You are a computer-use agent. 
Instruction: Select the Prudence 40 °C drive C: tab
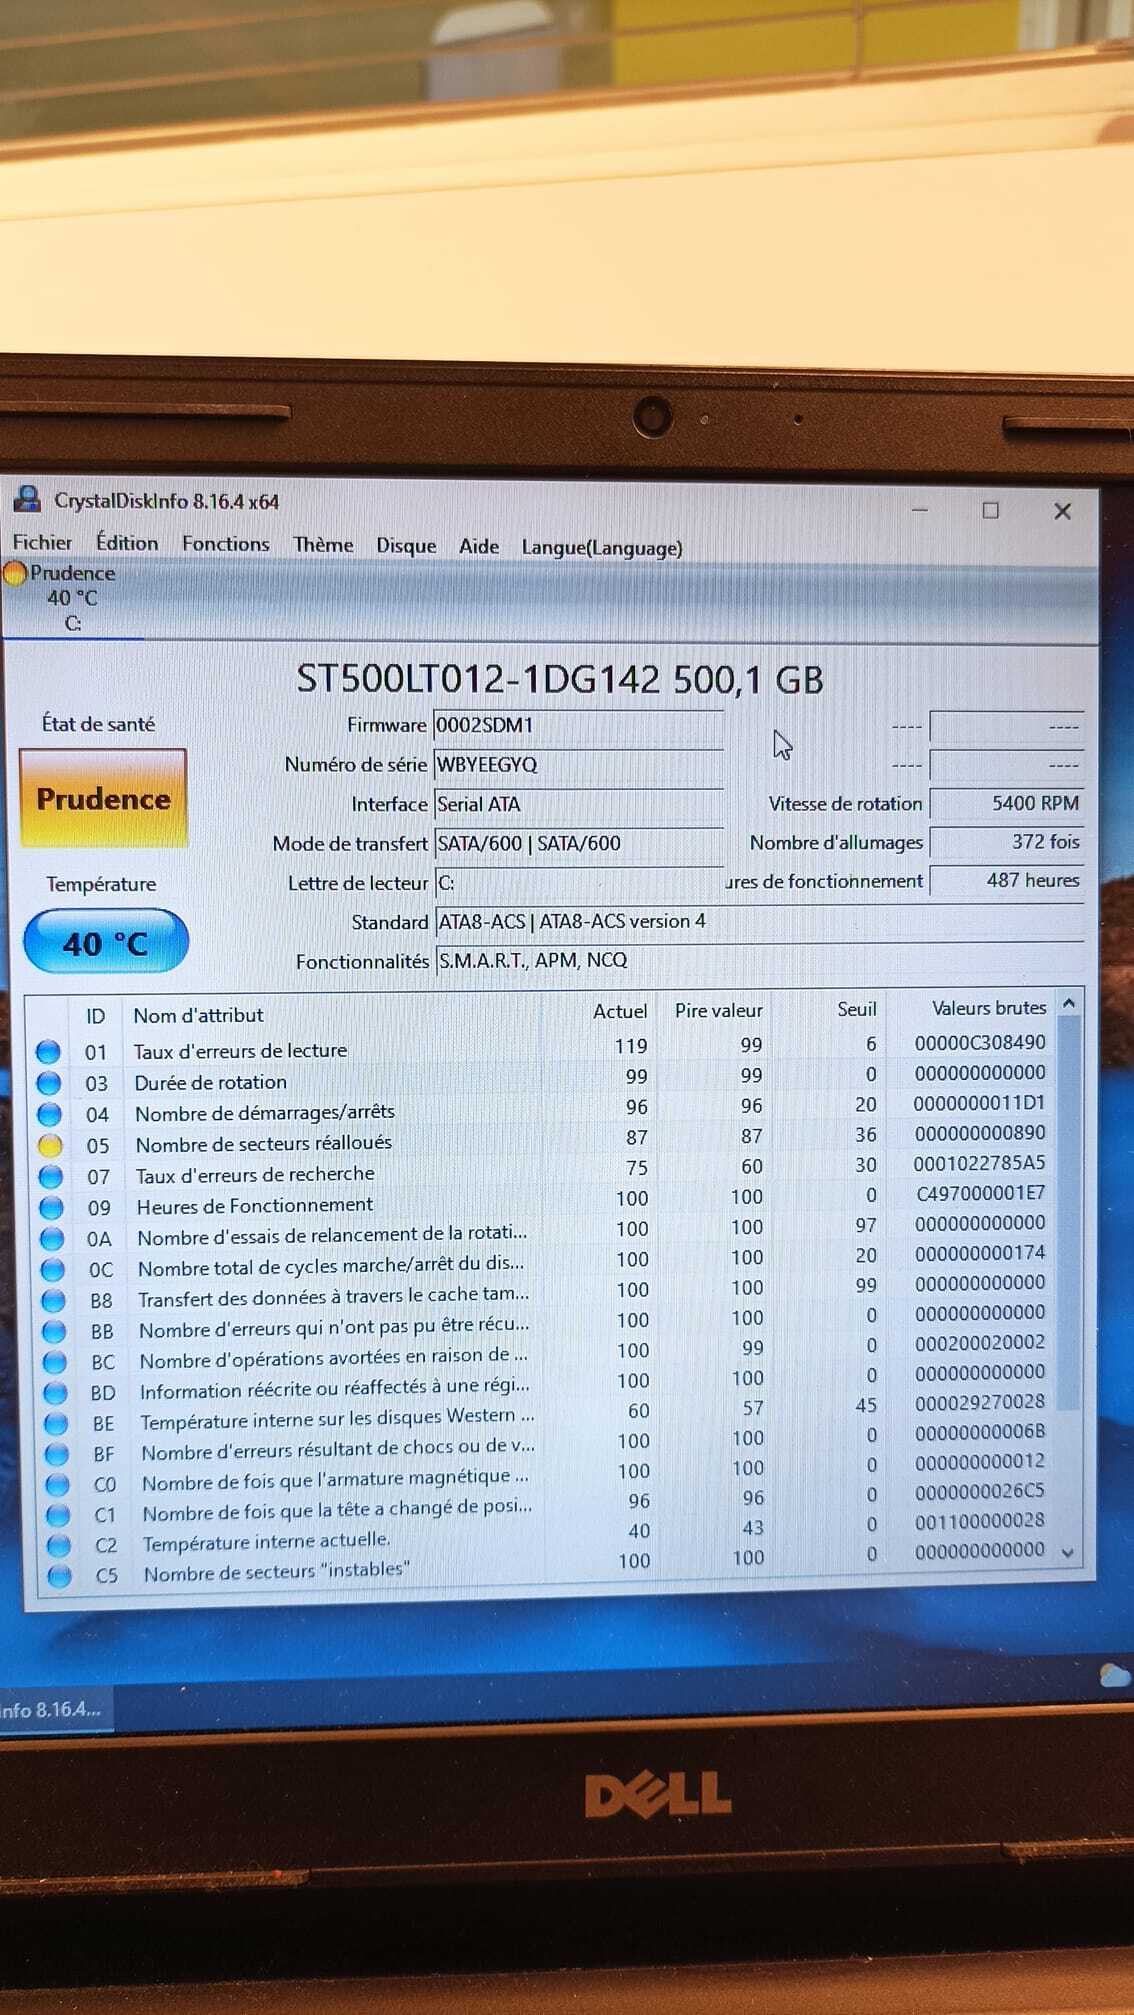coord(70,598)
